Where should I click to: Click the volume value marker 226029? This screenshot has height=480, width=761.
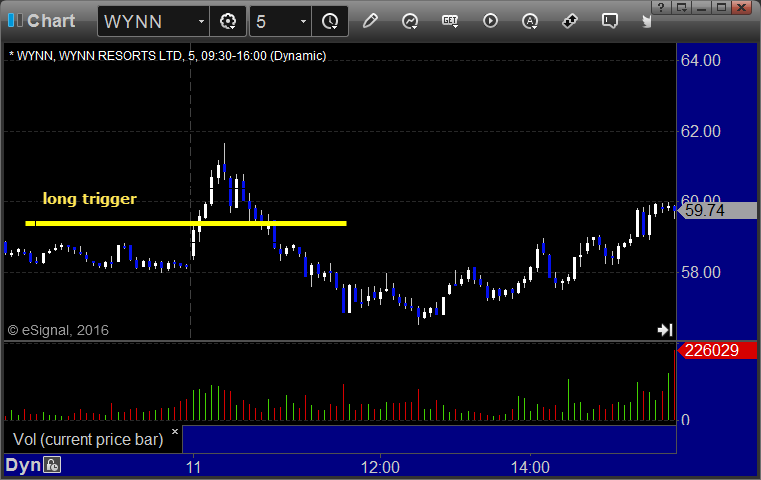coord(717,350)
